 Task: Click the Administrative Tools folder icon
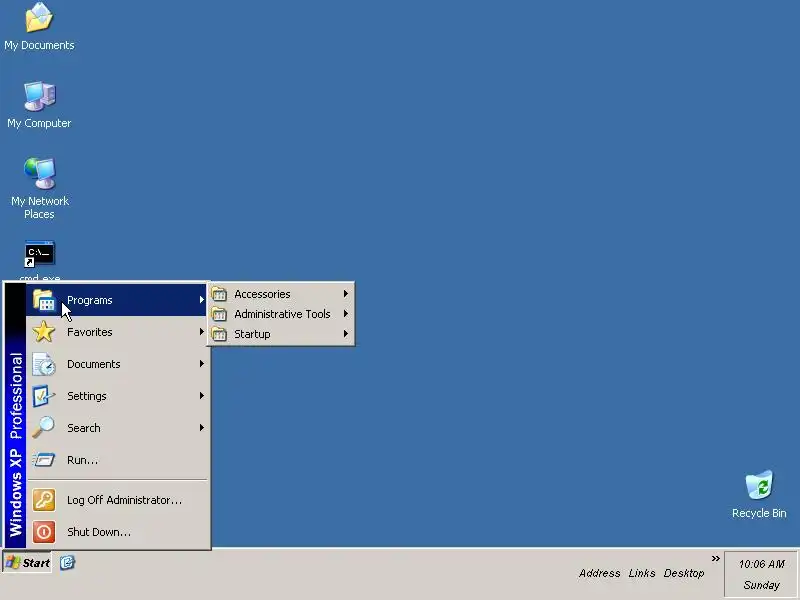[x=219, y=314]
